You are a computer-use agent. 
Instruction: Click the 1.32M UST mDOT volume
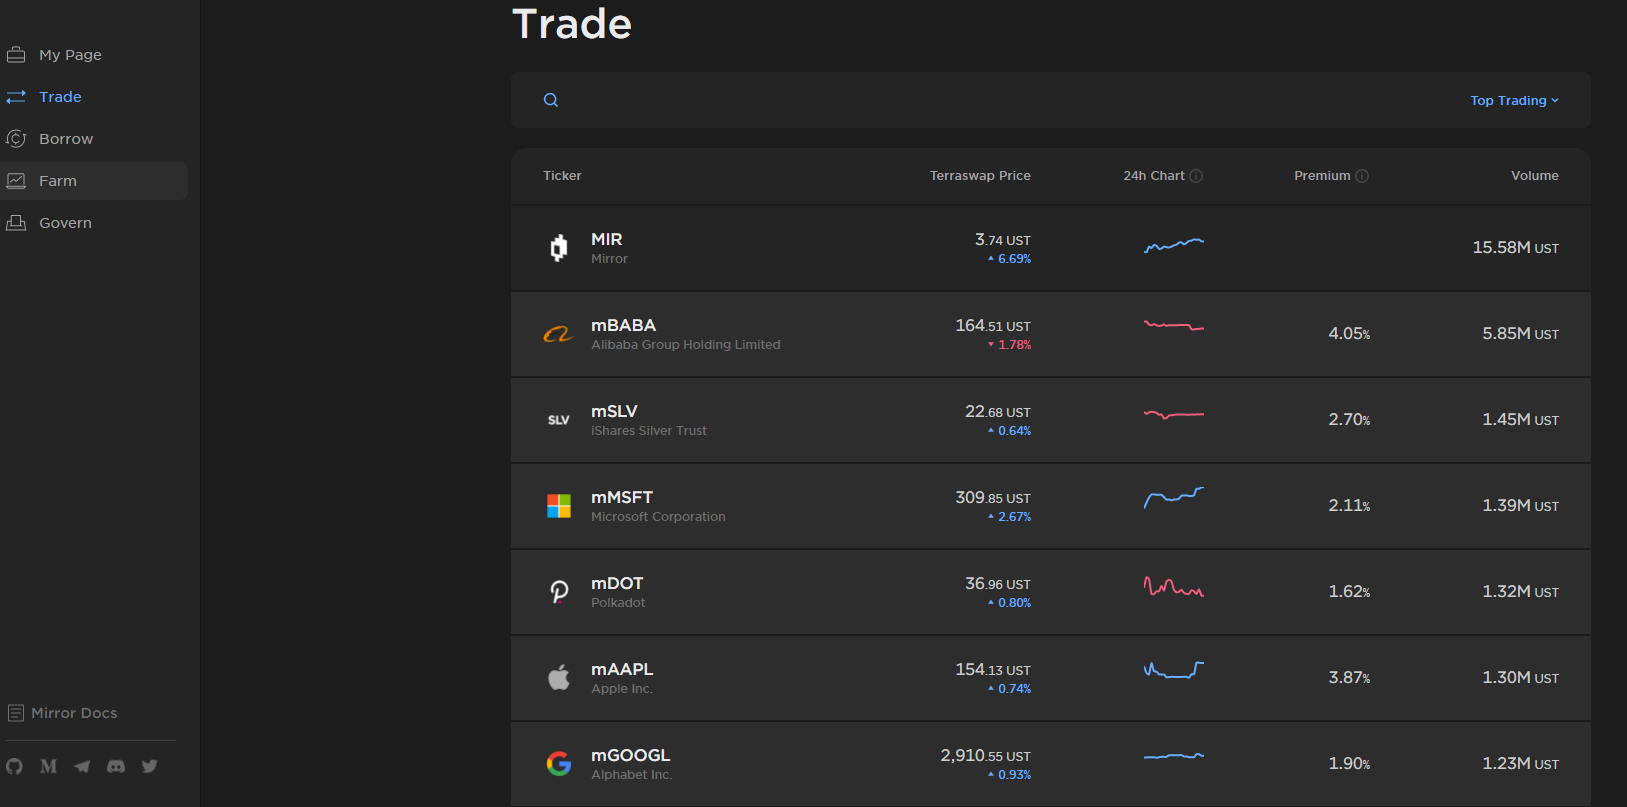pos(1521,592)
